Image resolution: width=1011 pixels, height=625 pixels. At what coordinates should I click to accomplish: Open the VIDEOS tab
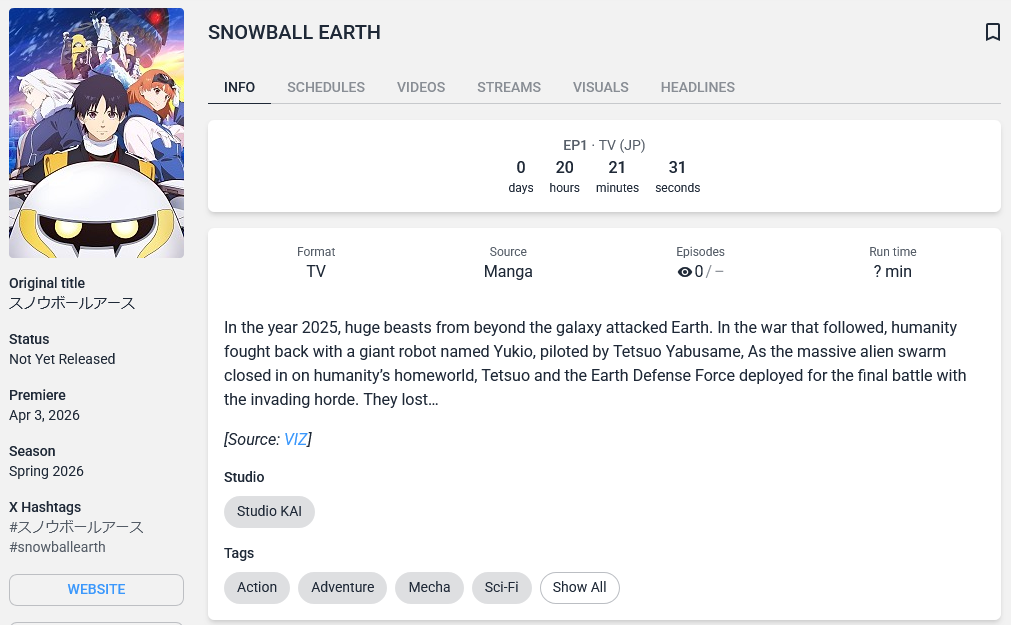(x=421, y=87)
